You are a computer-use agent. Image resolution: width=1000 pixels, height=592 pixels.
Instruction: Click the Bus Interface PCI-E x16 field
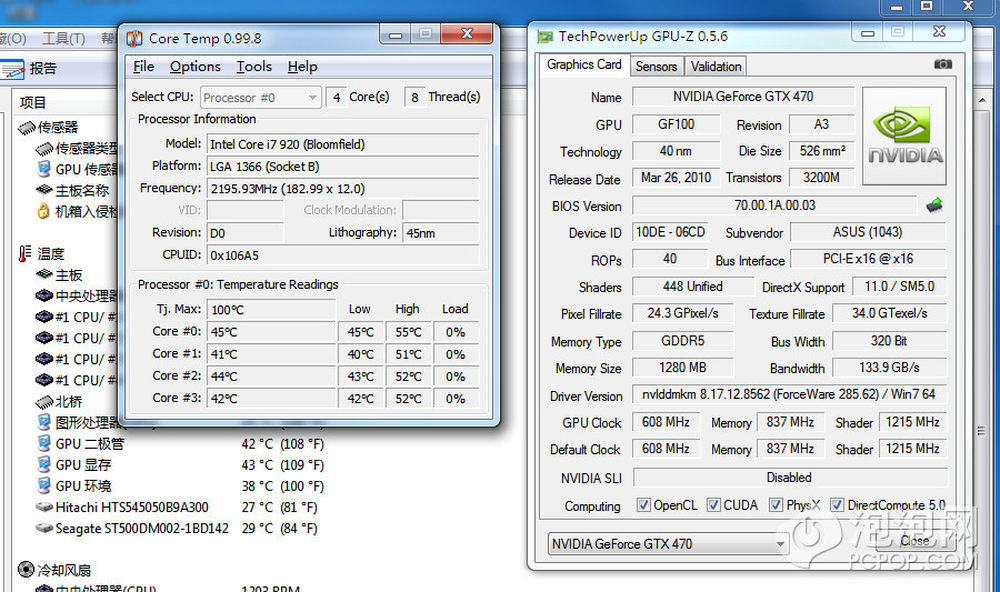(867, 259)
